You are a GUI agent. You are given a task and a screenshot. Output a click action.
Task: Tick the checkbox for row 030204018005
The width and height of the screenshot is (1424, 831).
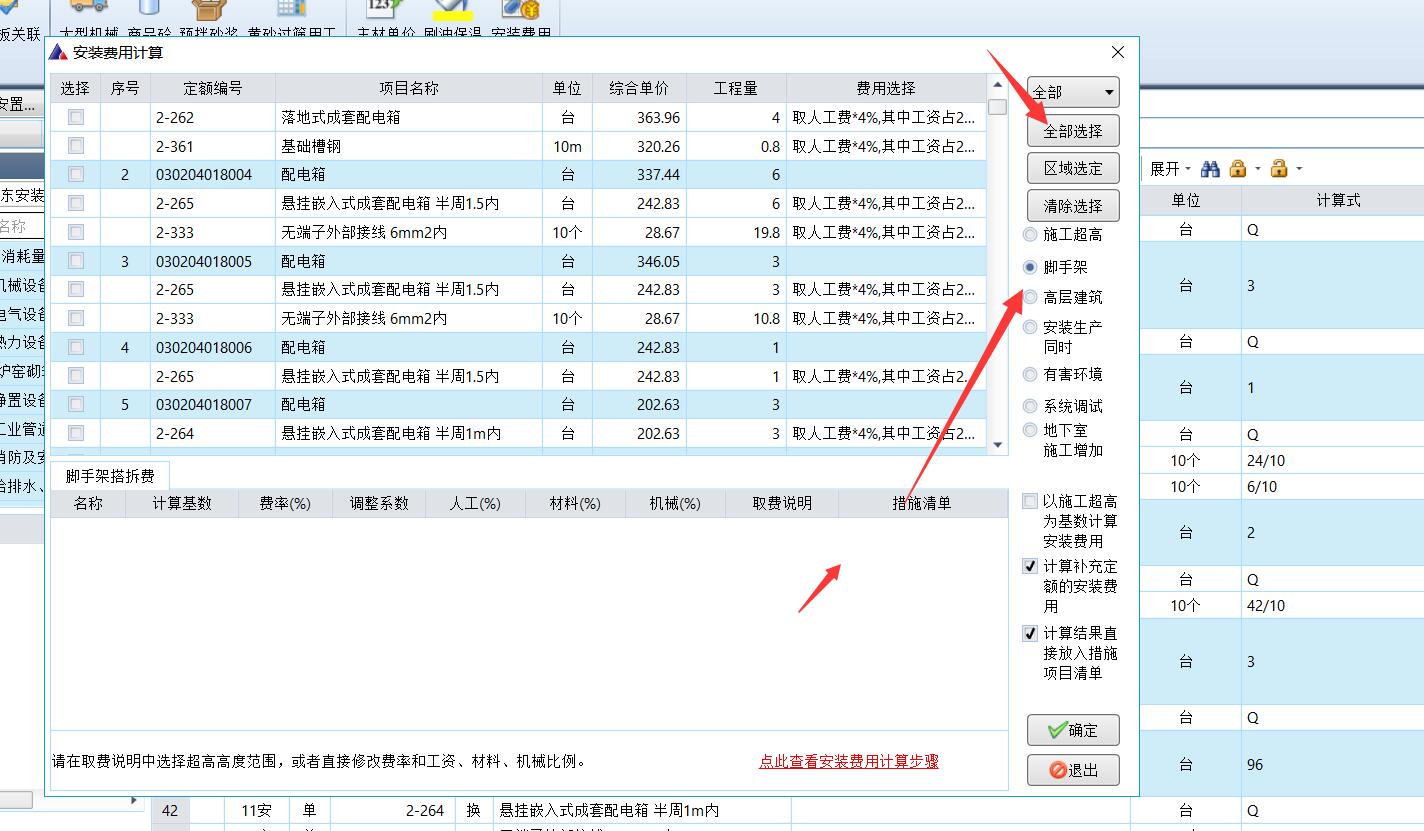point(75,261)
